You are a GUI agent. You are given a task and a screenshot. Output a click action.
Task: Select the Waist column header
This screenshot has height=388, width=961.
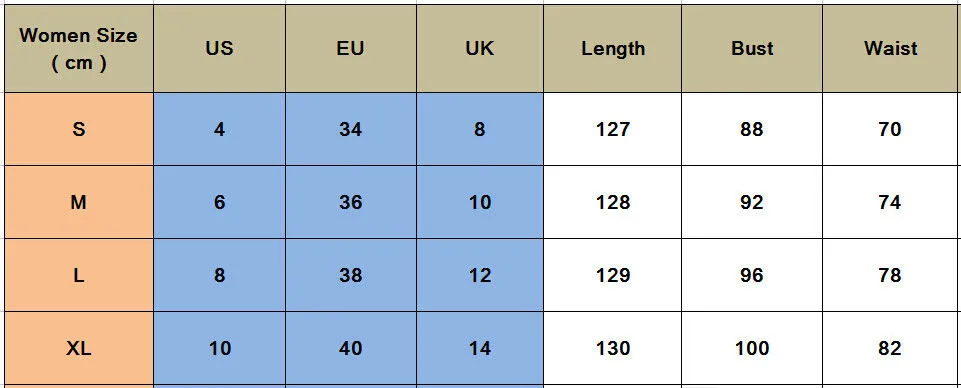coord(890,48)
